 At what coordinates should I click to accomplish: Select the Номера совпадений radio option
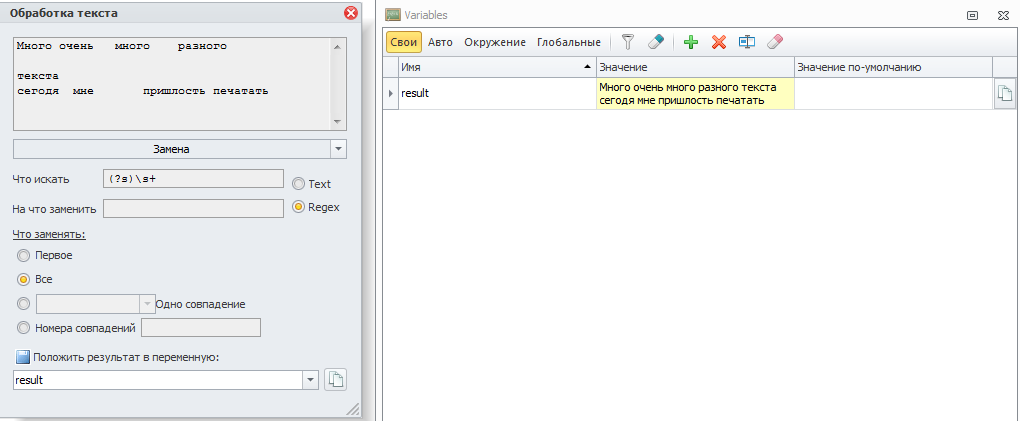[x=24, y=328]
